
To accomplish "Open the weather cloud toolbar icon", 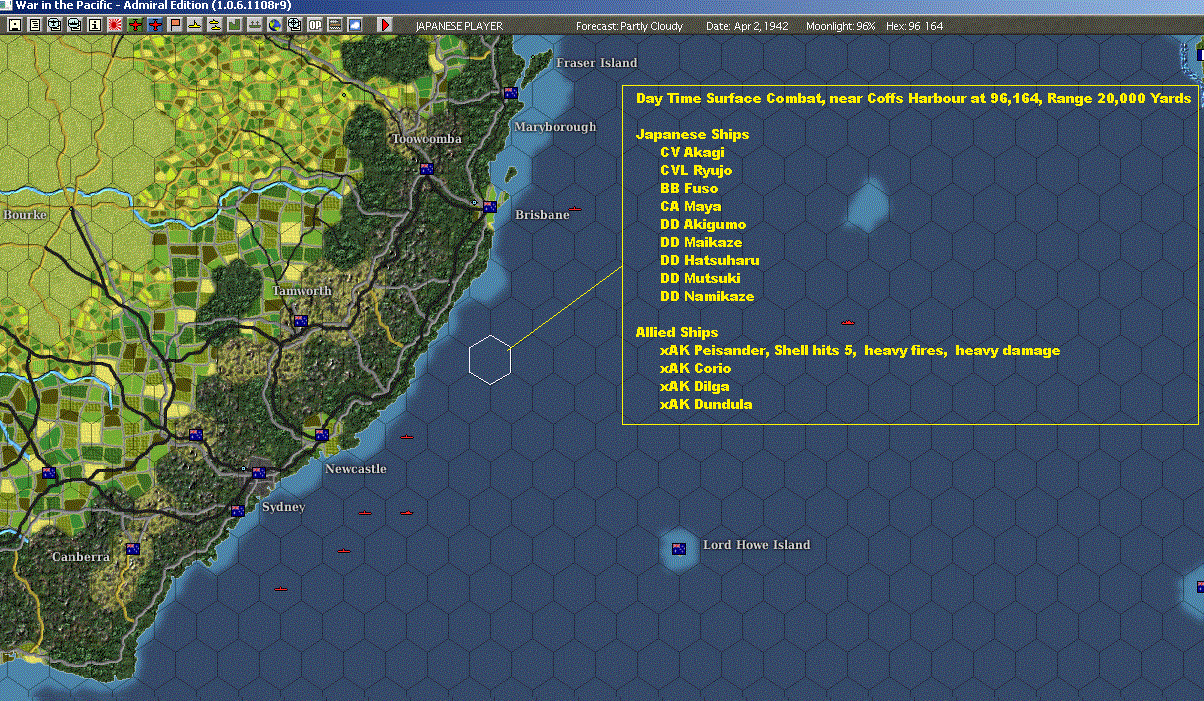I will 355,24.
